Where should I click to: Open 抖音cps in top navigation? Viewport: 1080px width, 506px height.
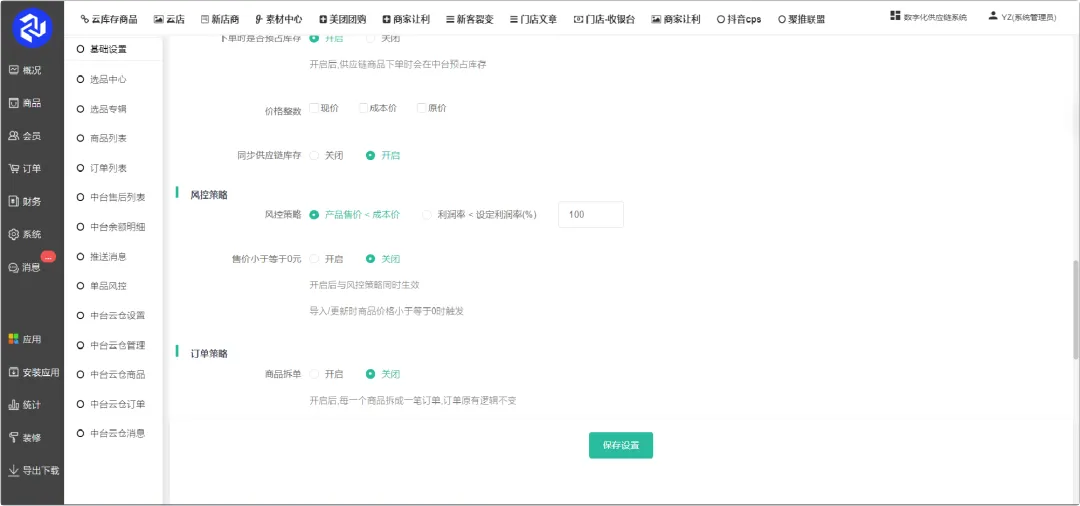[739, 19]
